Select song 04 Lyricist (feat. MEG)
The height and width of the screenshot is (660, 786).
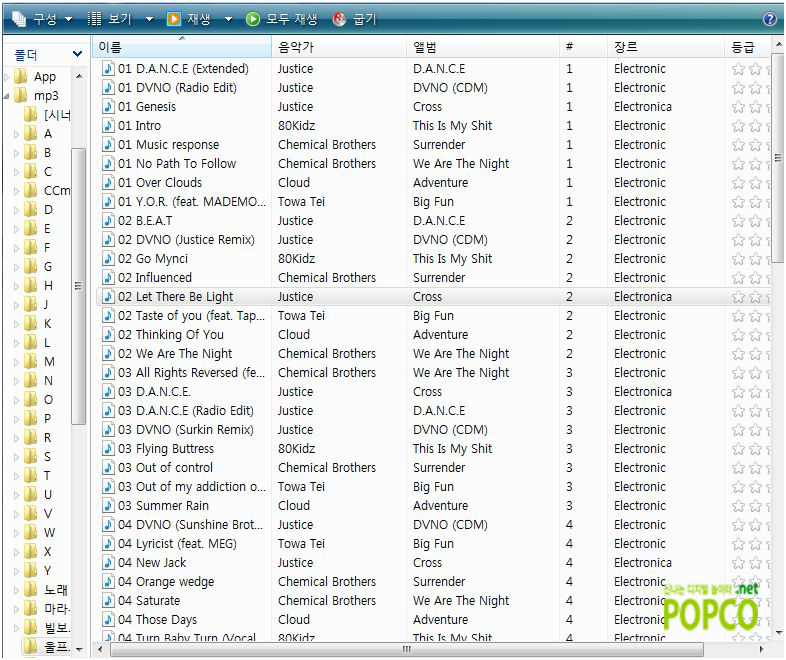pos(177,544)
